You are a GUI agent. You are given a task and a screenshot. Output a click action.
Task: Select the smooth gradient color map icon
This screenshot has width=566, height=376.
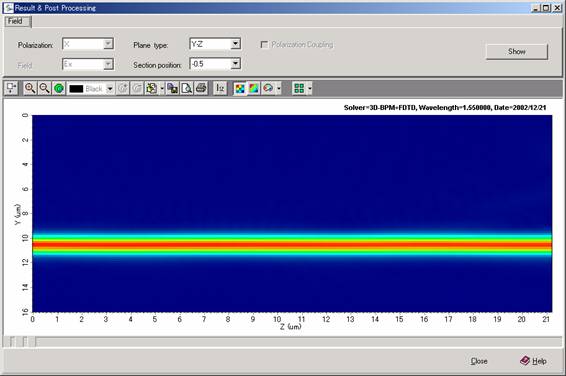coord(254,88)
